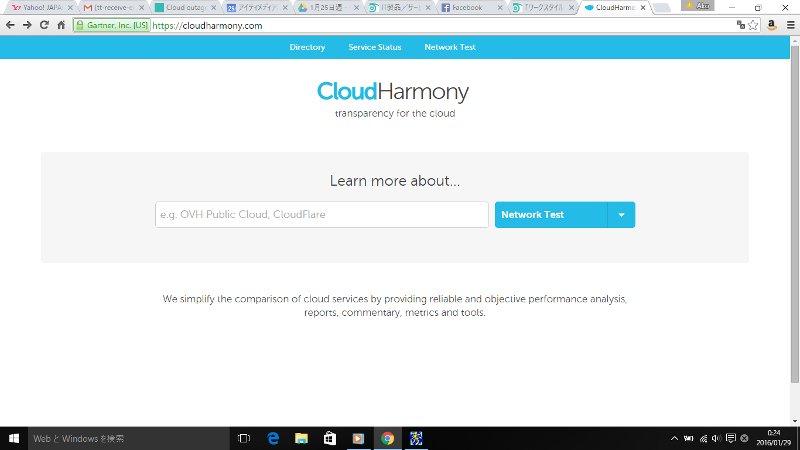The height and width of the screenshot is (450, 800).
Task: Open File Explorer from the taskbar
Action: click(x=302, y=438)
